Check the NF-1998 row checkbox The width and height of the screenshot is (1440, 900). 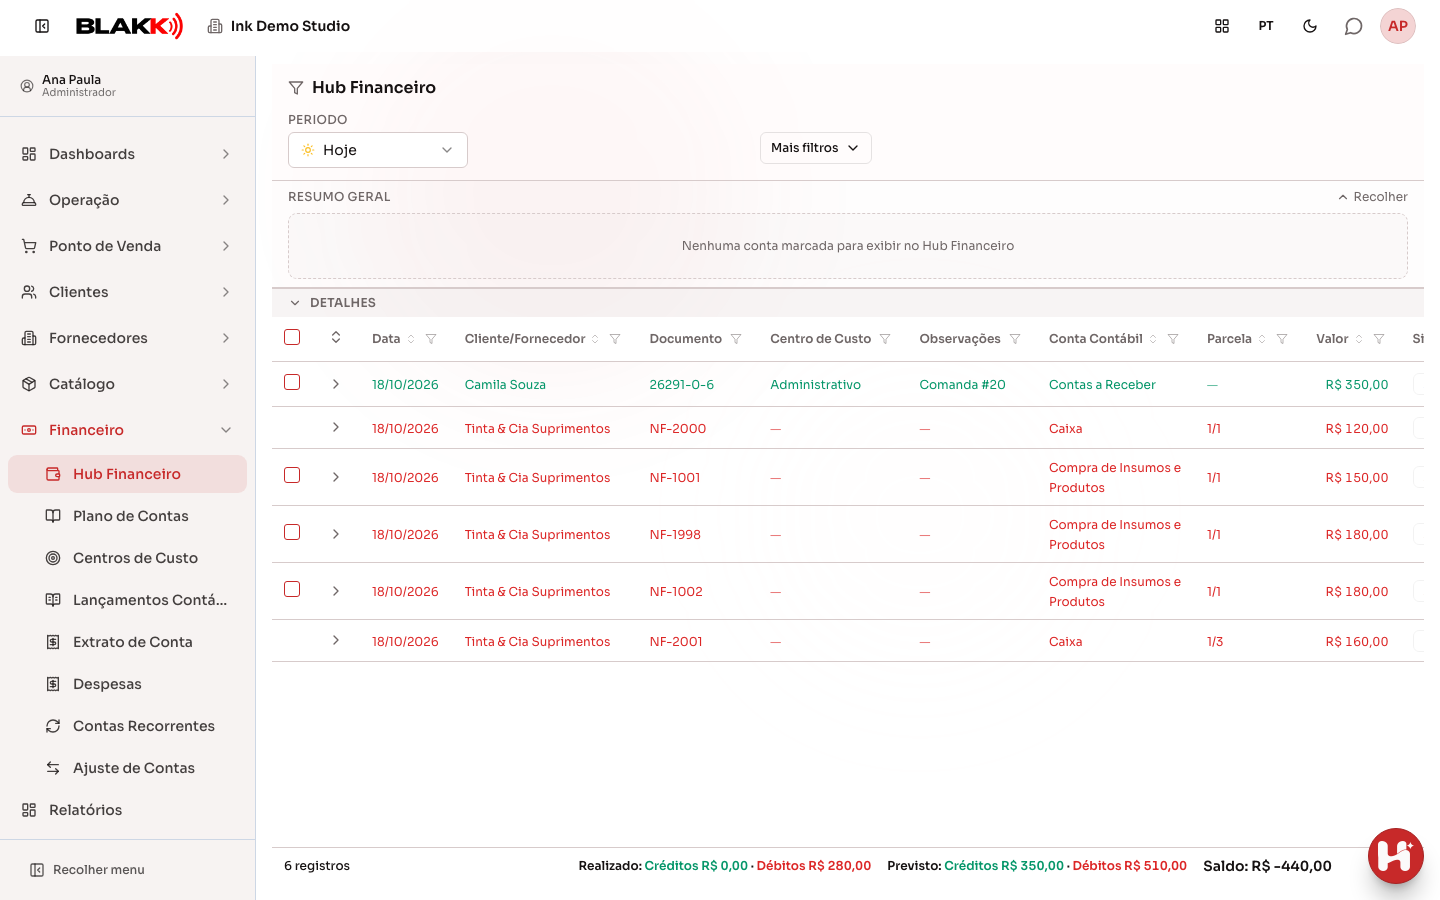[x=292, y=532]
